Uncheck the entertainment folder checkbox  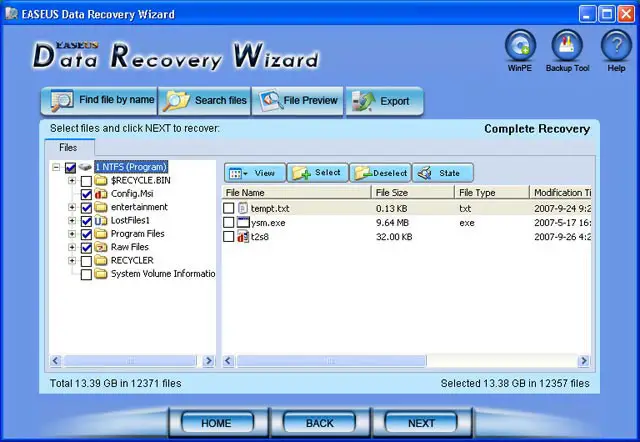click(x=86, y=207)
